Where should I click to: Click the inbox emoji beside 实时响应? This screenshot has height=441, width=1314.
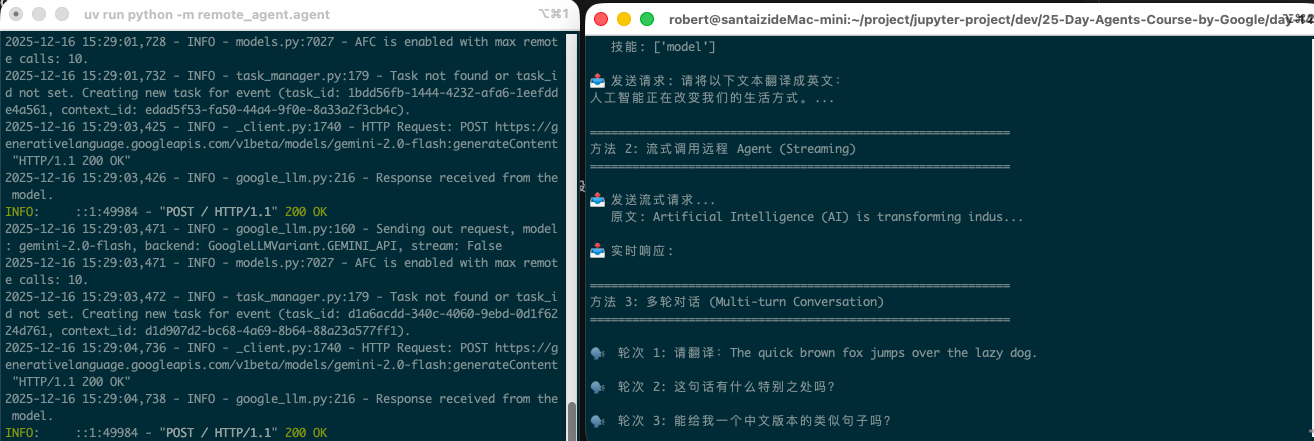click(x=598, y=250)
